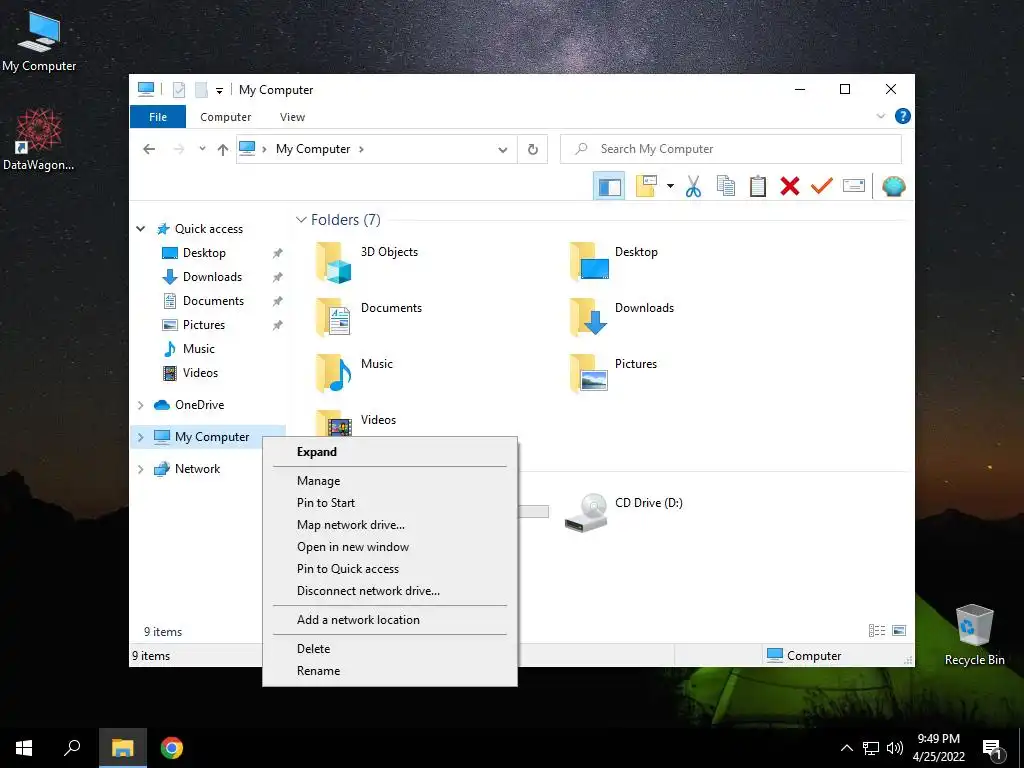Show hidden tray icons with the caret

point(846,748)
